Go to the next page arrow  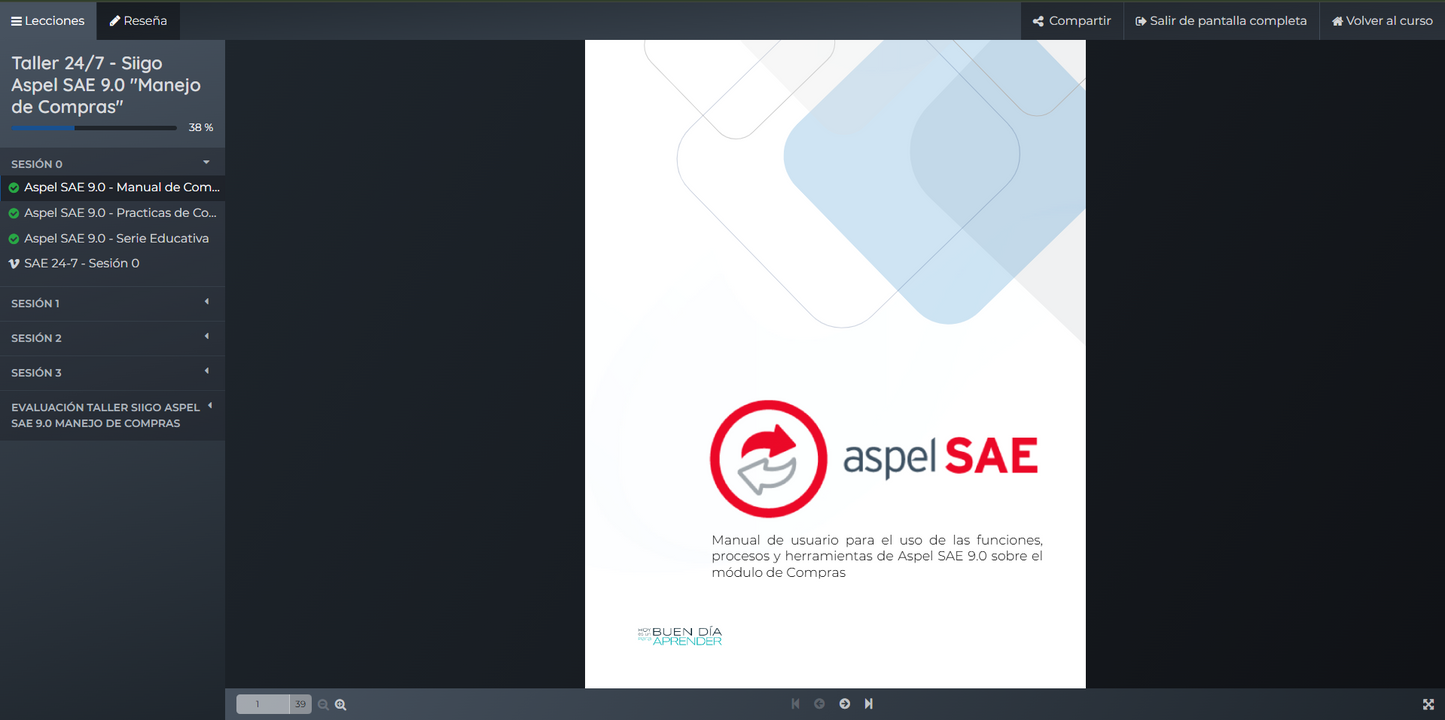coord(845,704)
